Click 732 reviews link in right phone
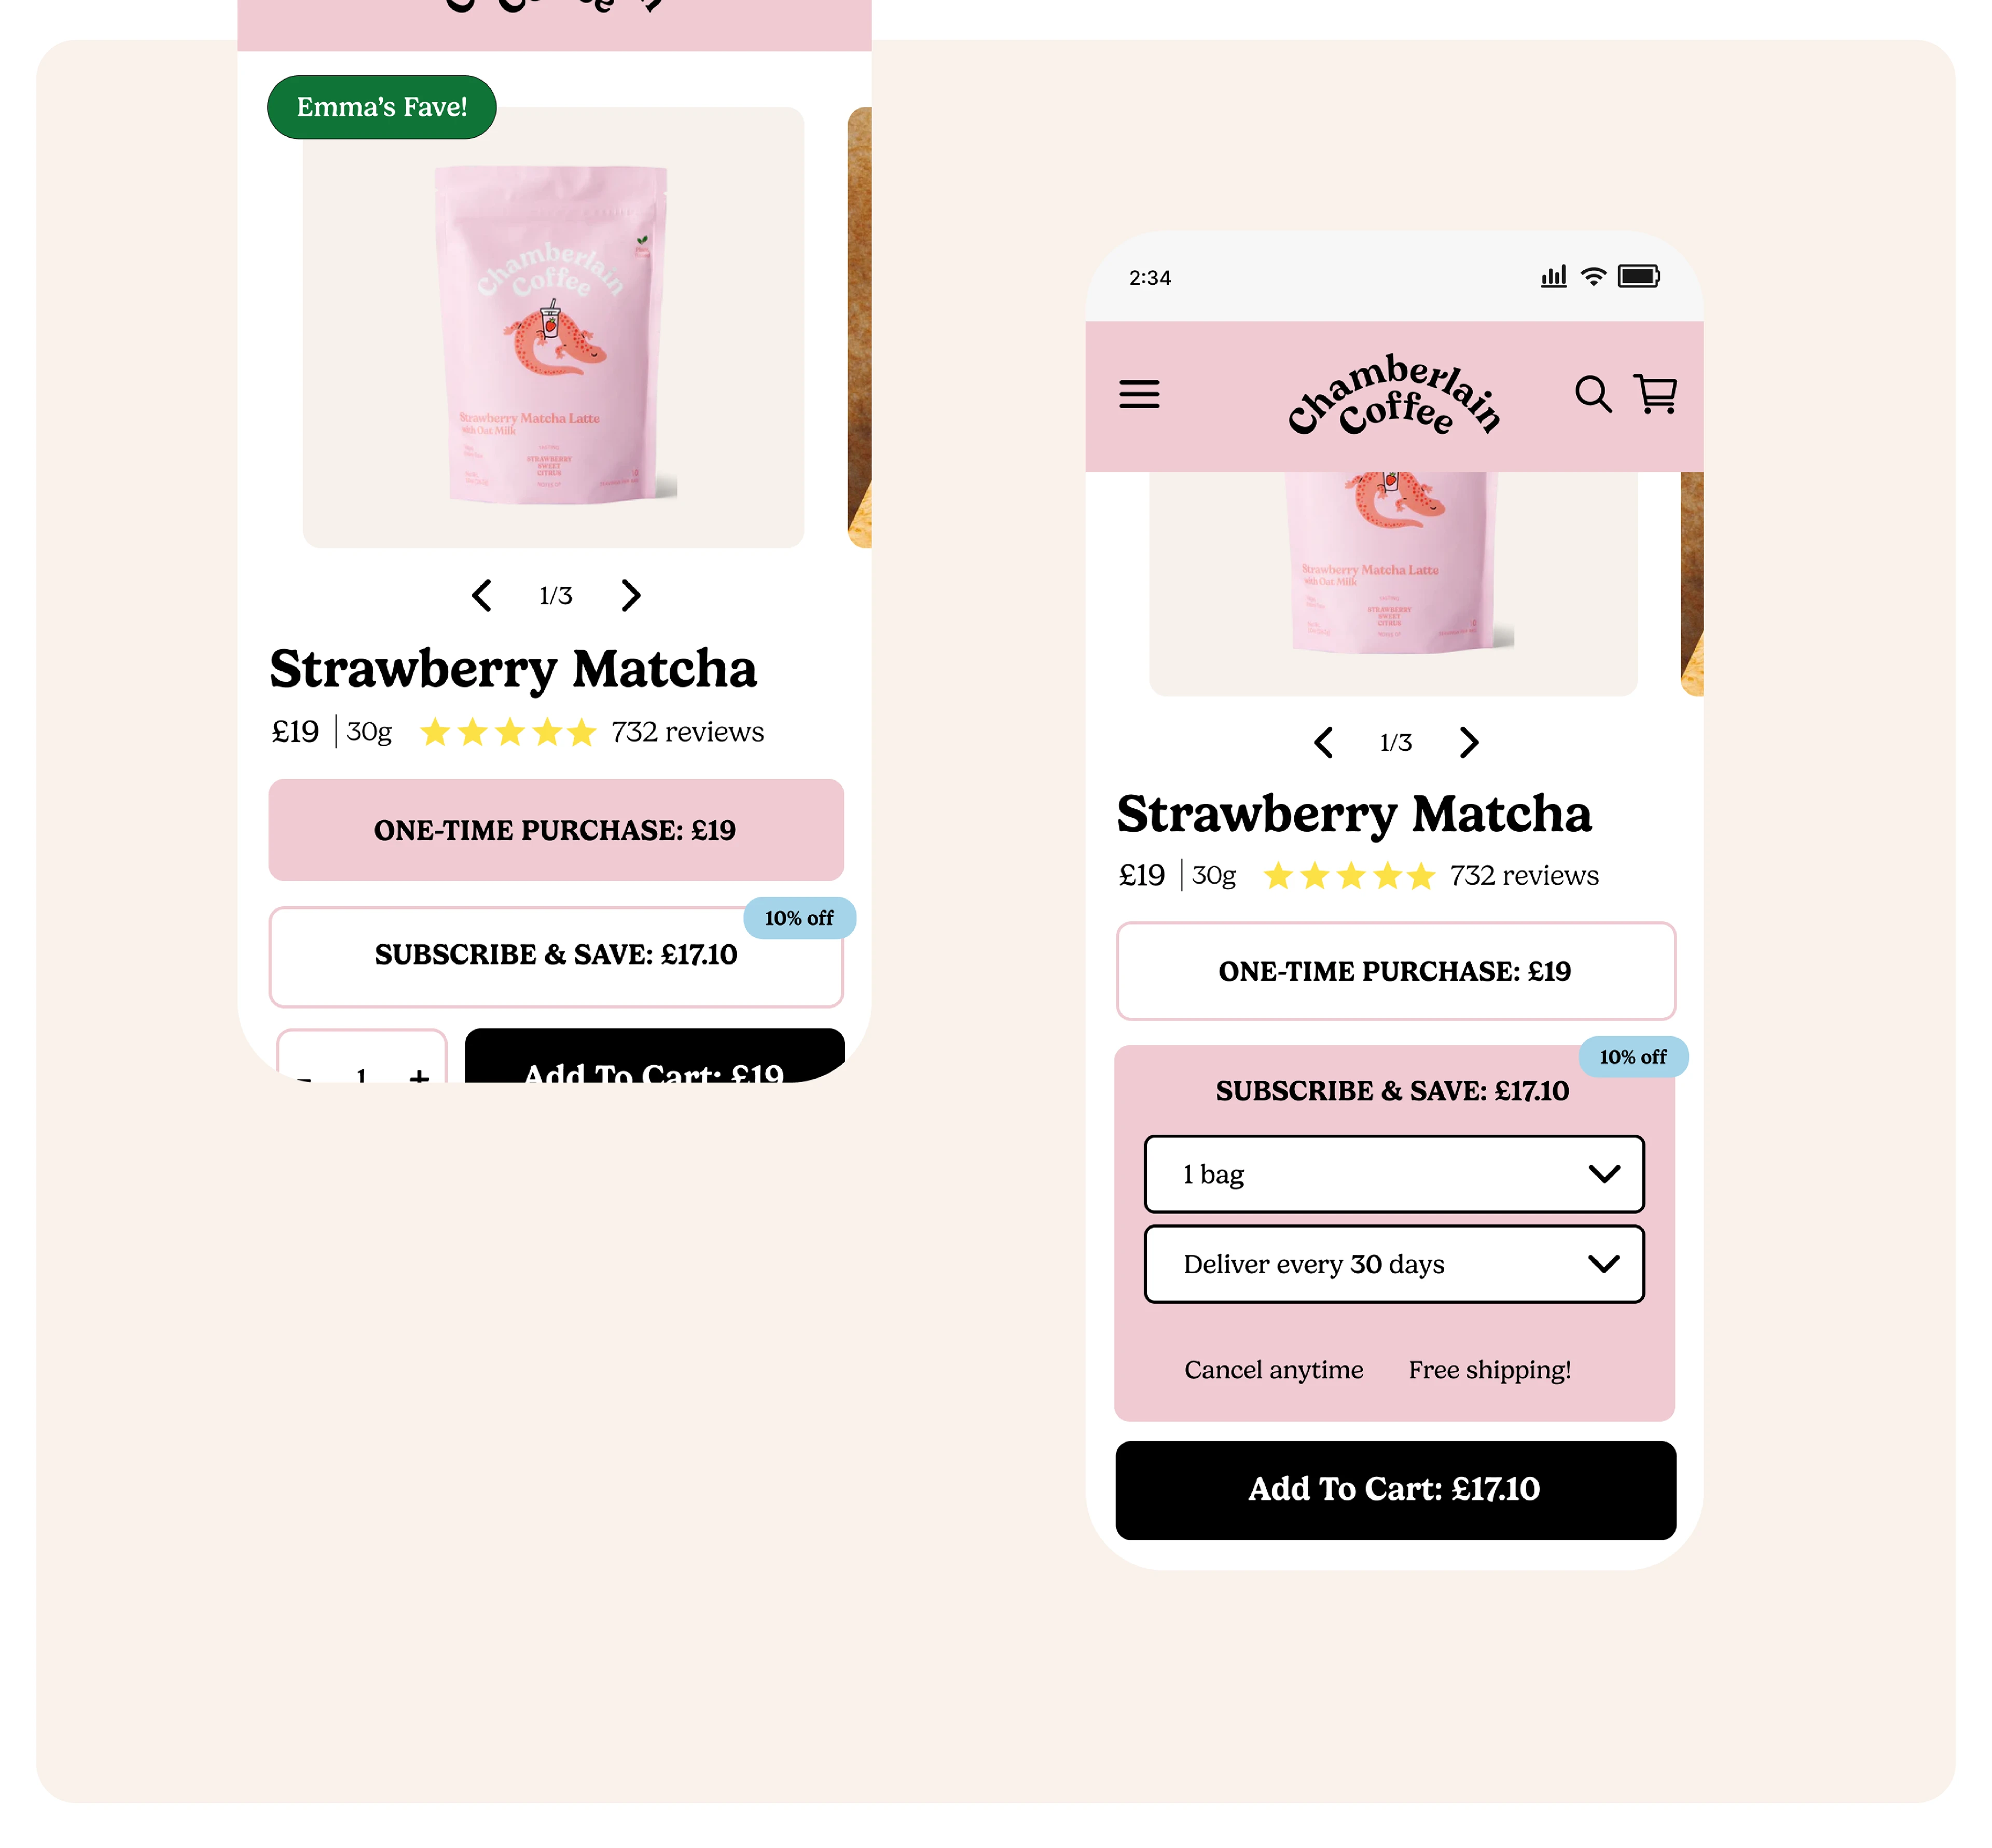 (x=1524, y=876)
